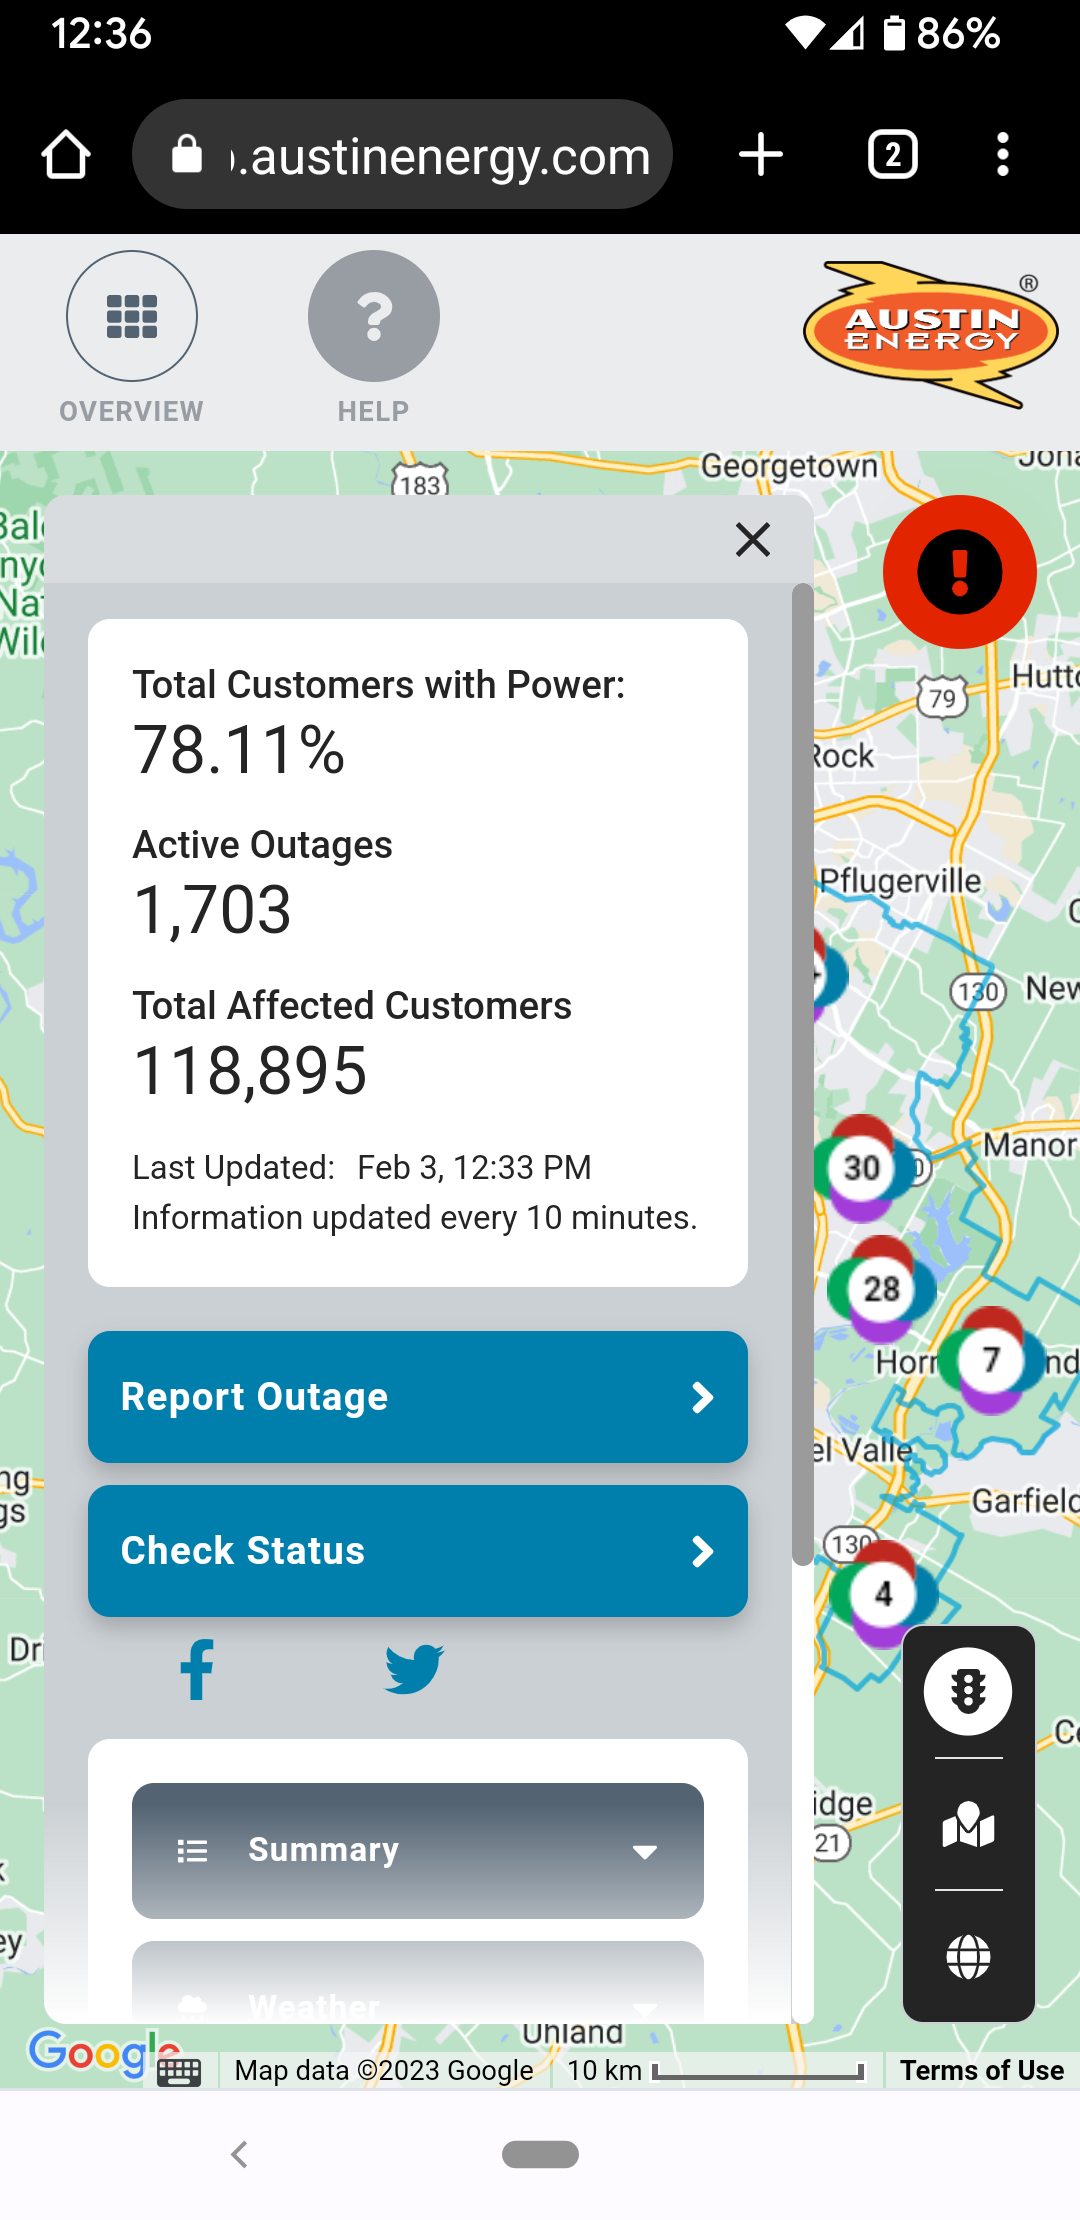The height and width of the screenshot is (2220, 1080).
Task: Share via the Twitter bird icon
Action: [414, 1669]
